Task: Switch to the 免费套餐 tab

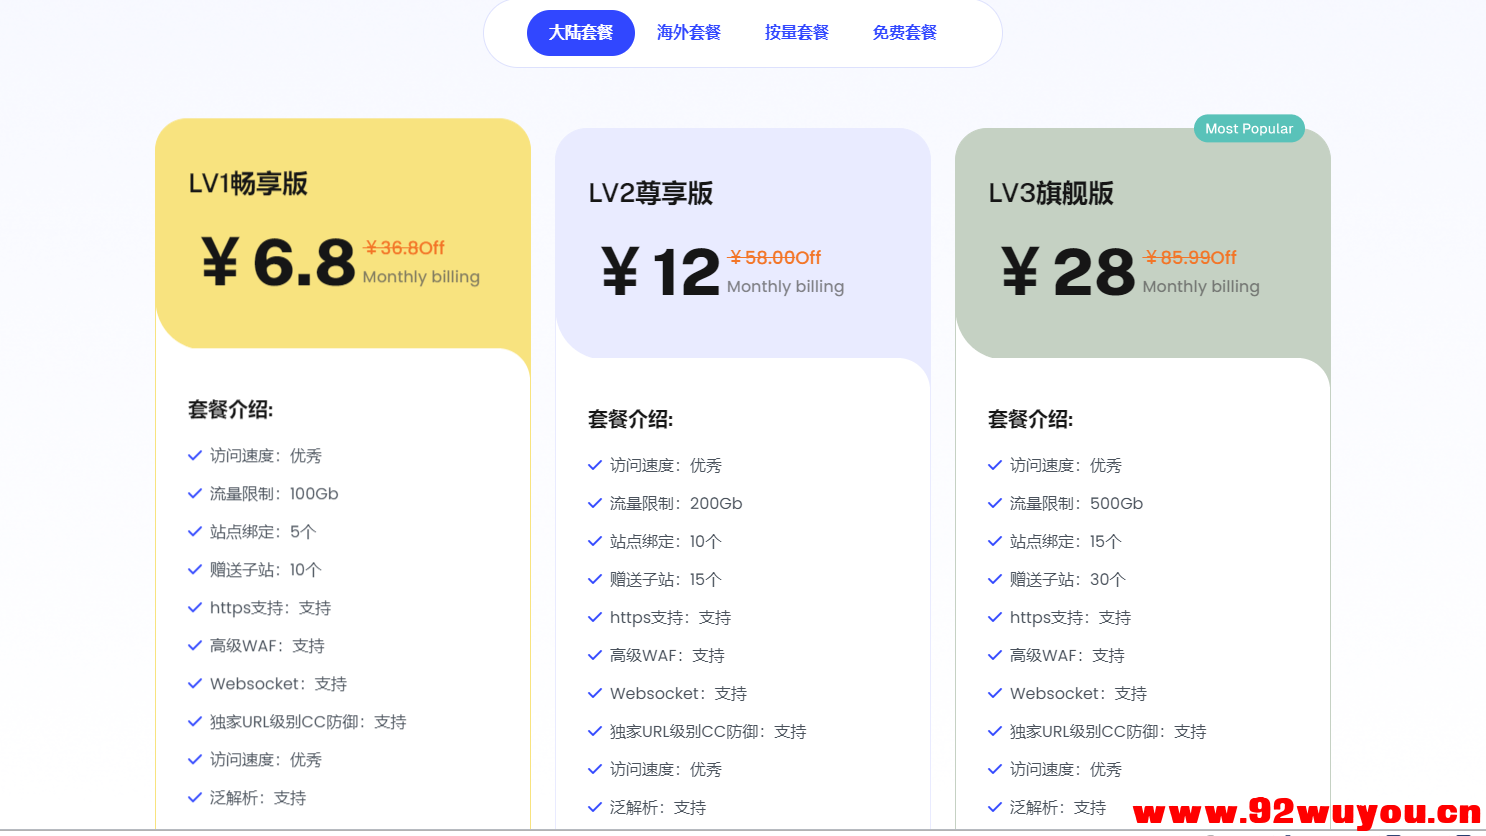Action: 904,33
